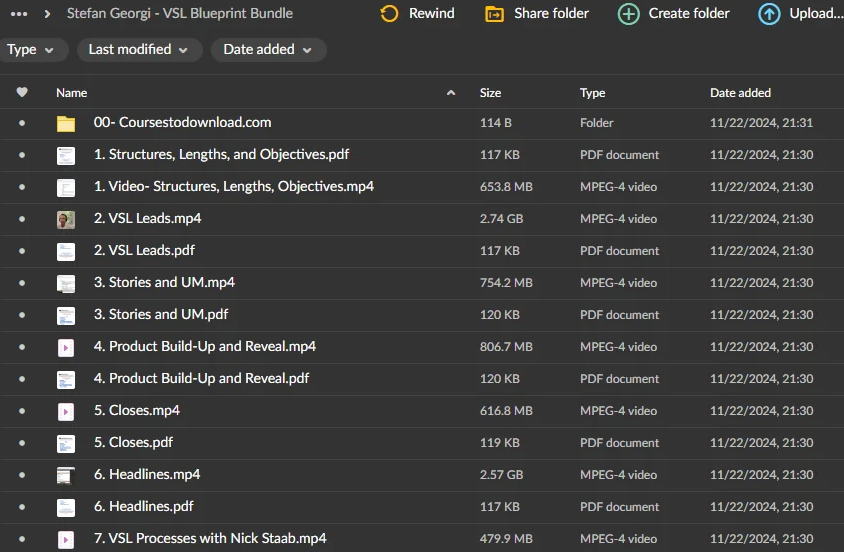Select 1. Video- Structures, Lengths, Objectives.mp4 file name
This screenshot has height=552, width=844.
pos(234,186)
